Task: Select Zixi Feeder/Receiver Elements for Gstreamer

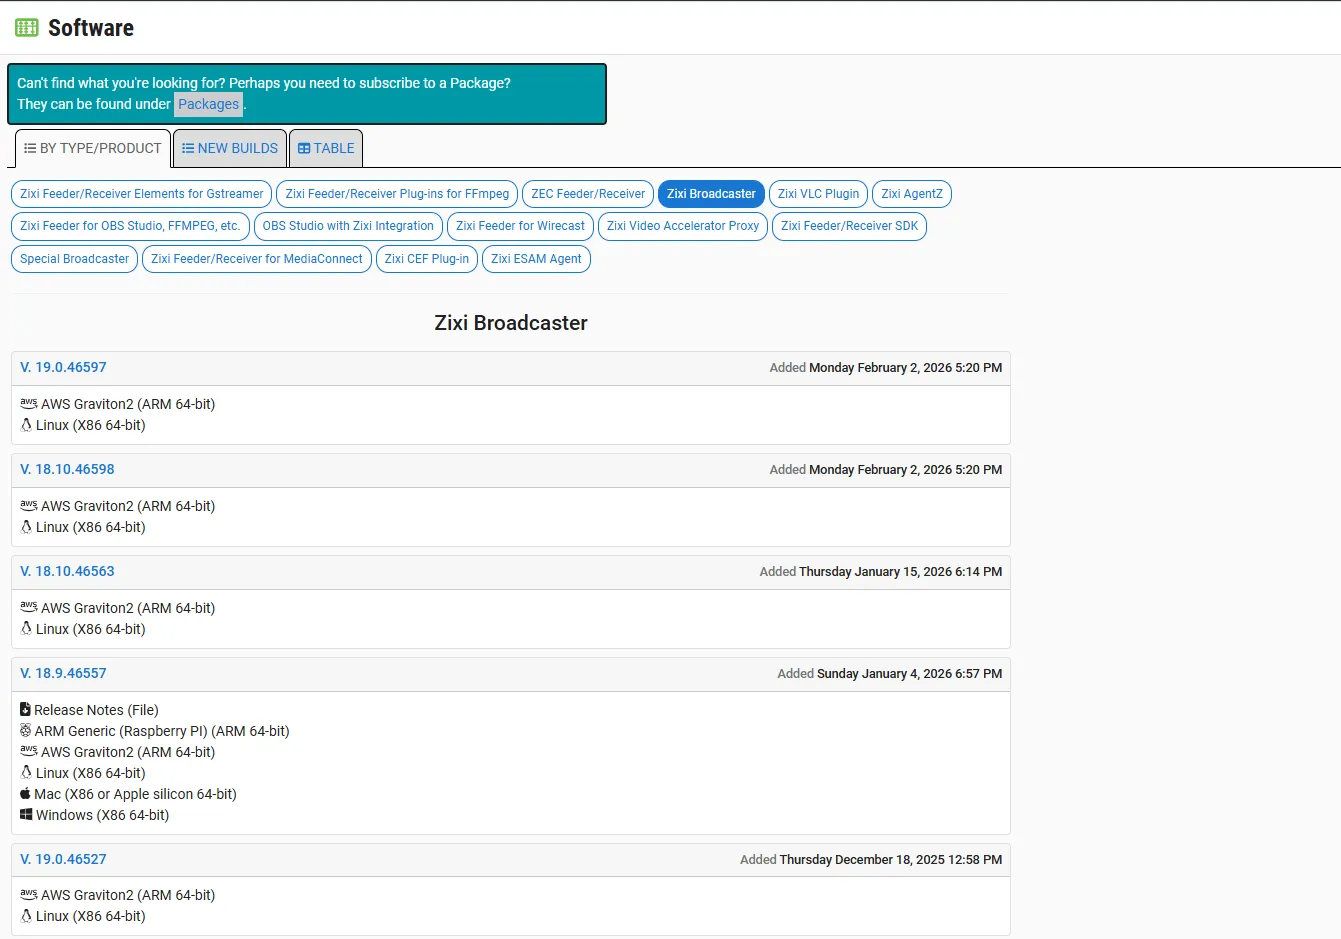Action: point(142,194)
